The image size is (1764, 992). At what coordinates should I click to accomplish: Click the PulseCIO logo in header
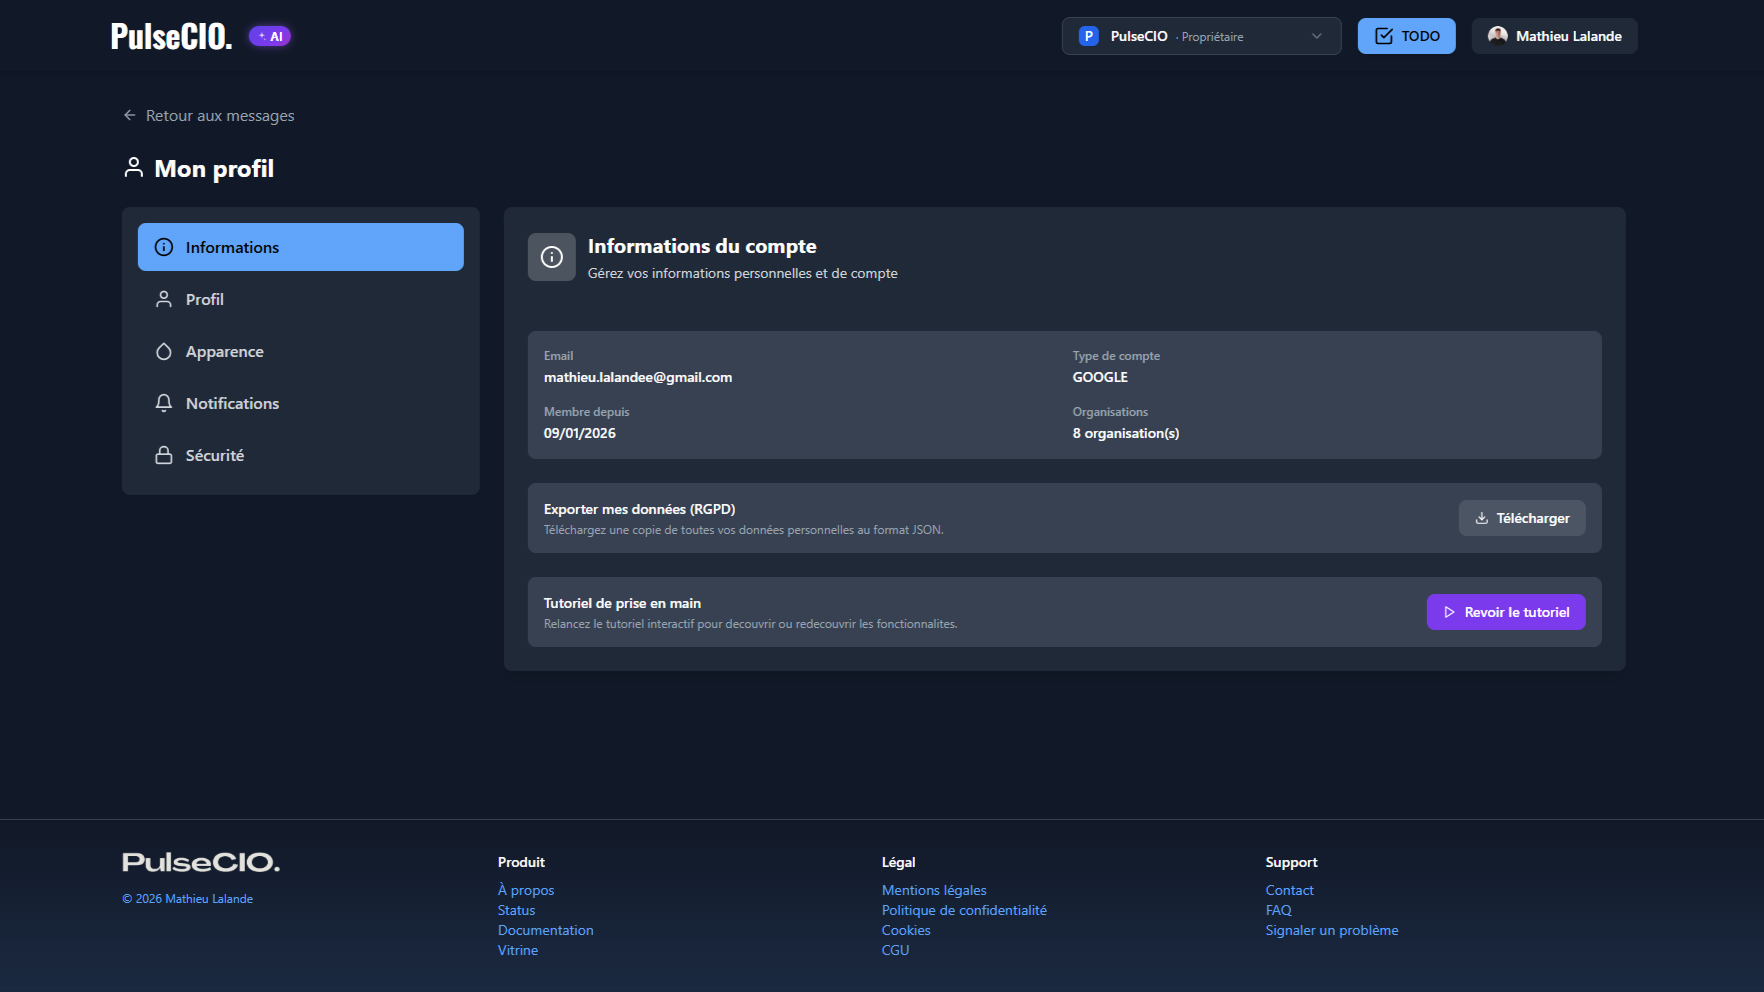(172, 36)
